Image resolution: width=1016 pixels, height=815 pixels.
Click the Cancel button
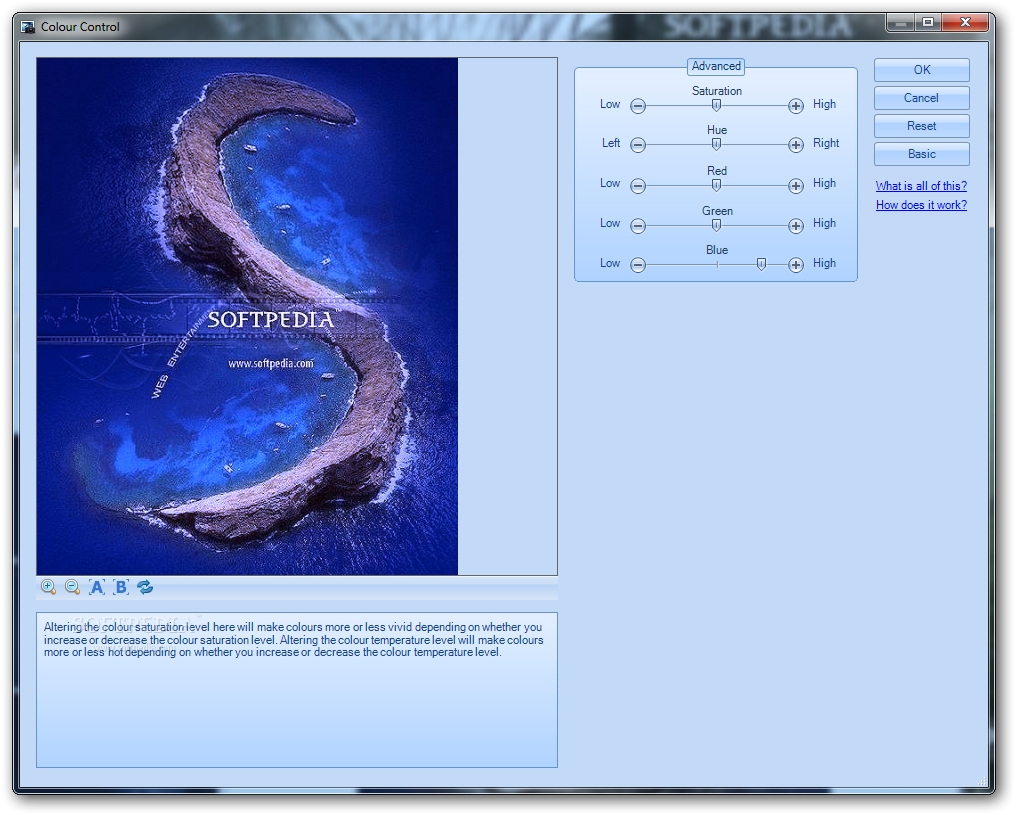[921, 98]
